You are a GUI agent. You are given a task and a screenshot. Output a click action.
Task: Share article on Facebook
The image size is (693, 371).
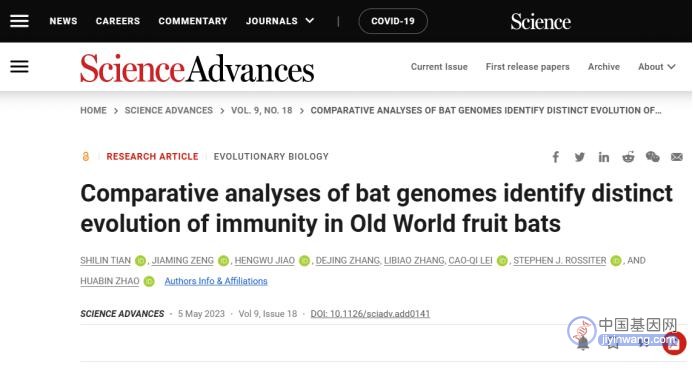[556, 157]
